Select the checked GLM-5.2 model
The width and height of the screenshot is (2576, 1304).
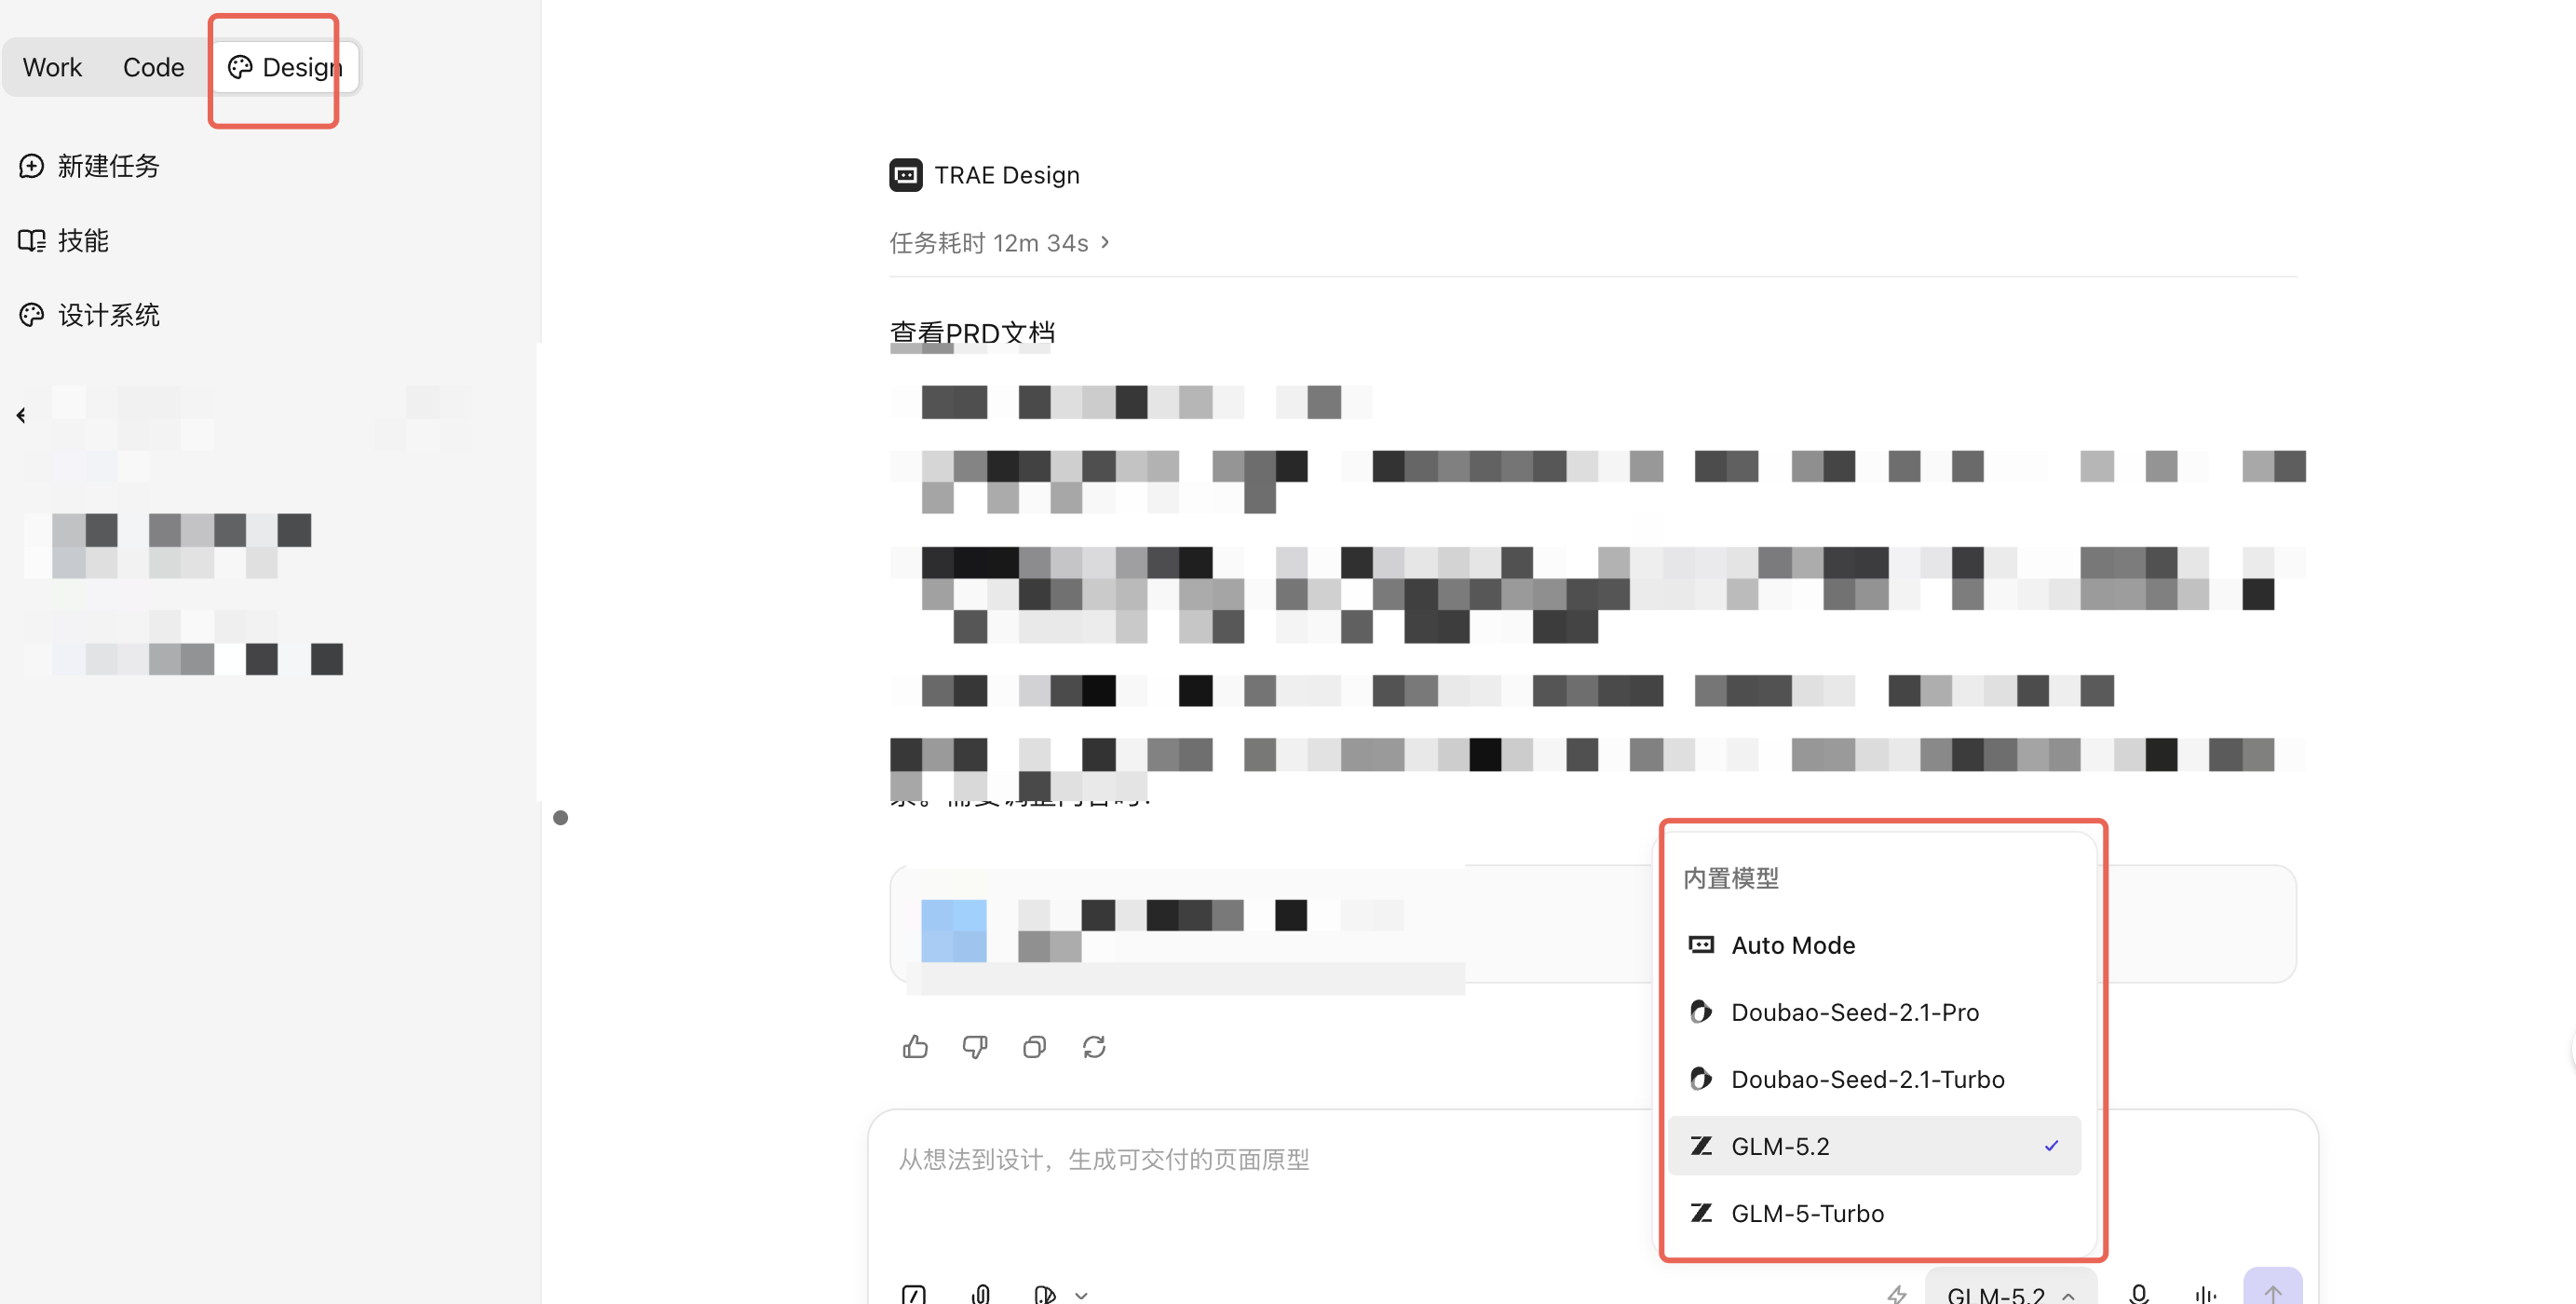click(1874, 1146)
